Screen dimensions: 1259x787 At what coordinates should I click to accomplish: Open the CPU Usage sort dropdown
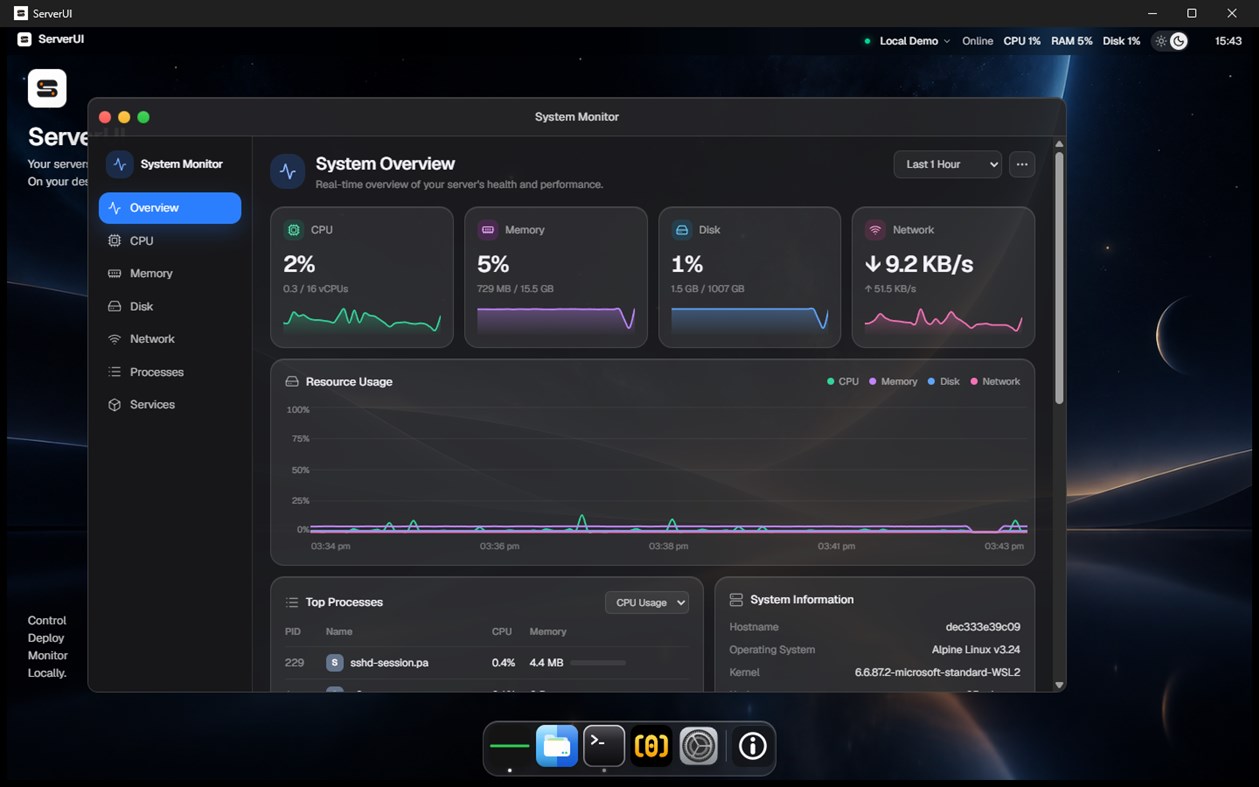point(647,602)
